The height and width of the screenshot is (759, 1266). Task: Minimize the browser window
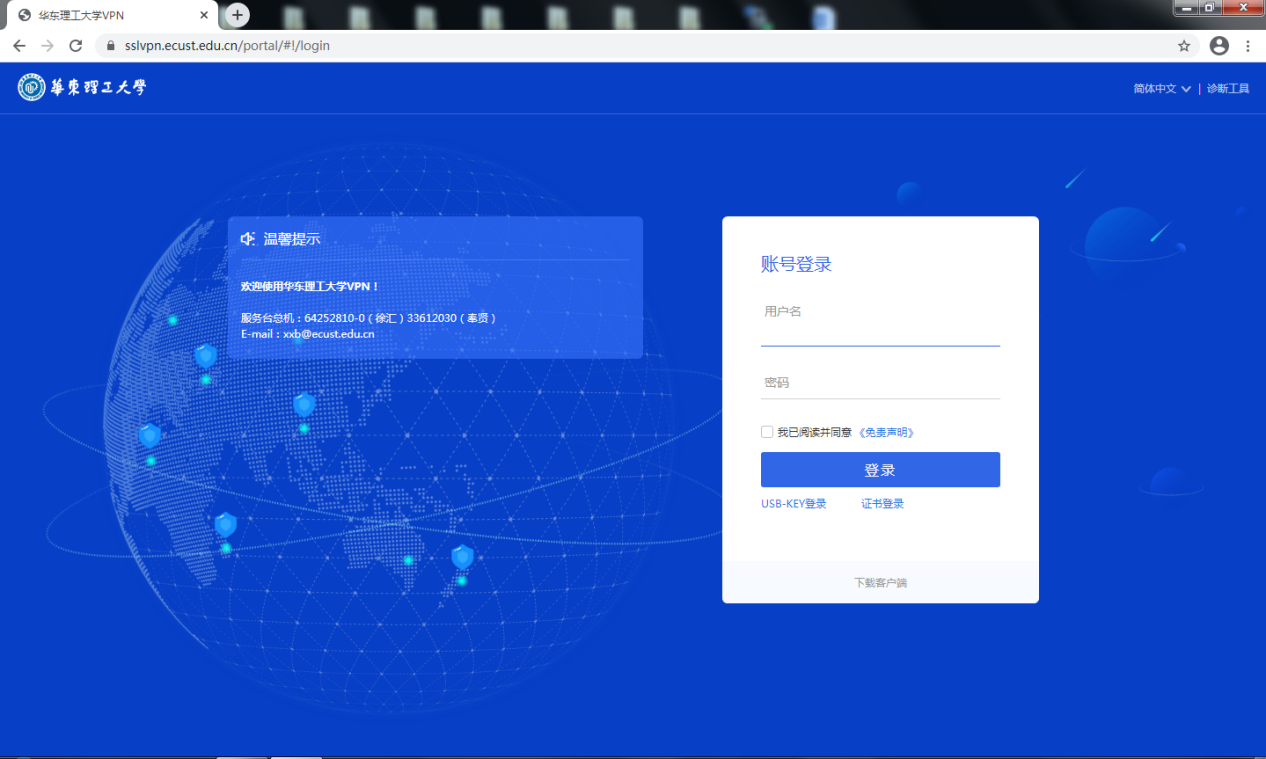1187,8
